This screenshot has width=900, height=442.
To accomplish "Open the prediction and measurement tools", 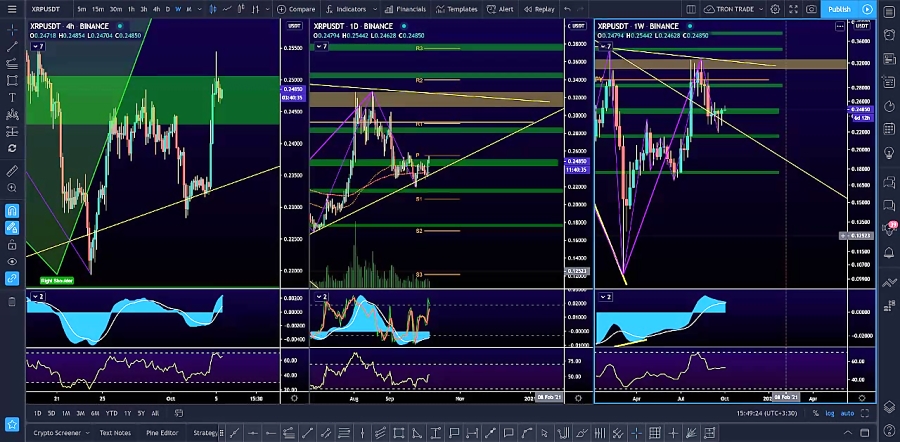I will point(12,131).
